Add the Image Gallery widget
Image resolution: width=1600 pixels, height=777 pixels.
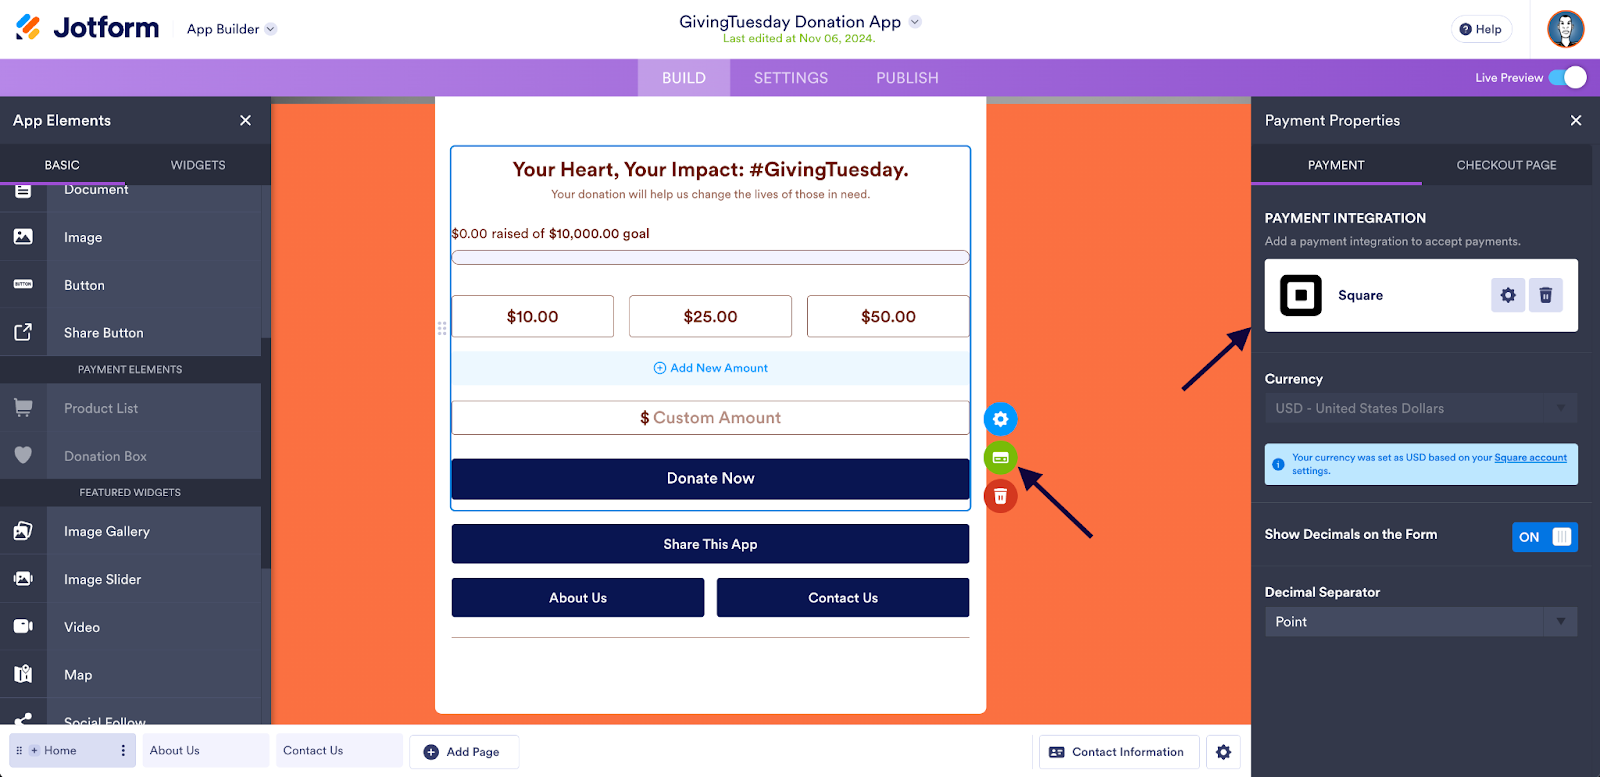(106, 532)
